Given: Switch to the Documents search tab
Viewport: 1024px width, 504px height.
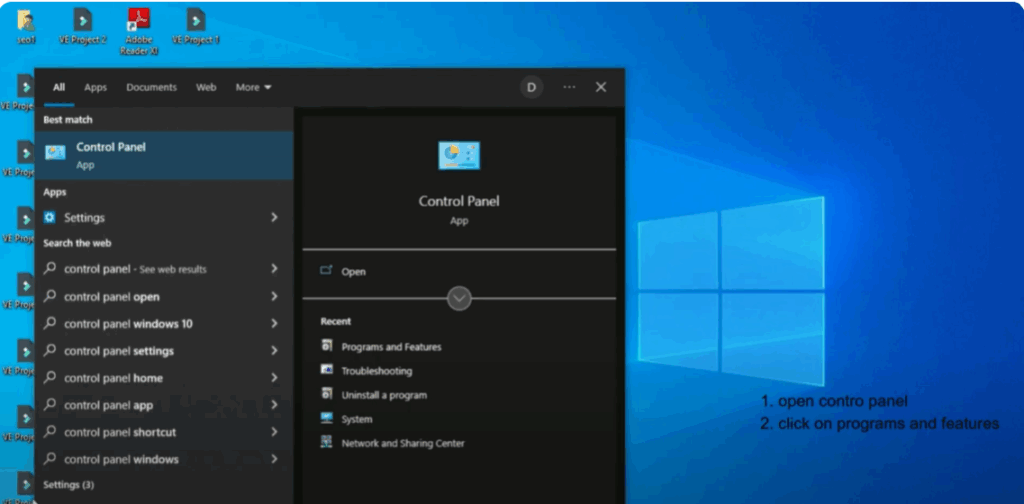Looking at the screenshot, I should pos(151,88).
